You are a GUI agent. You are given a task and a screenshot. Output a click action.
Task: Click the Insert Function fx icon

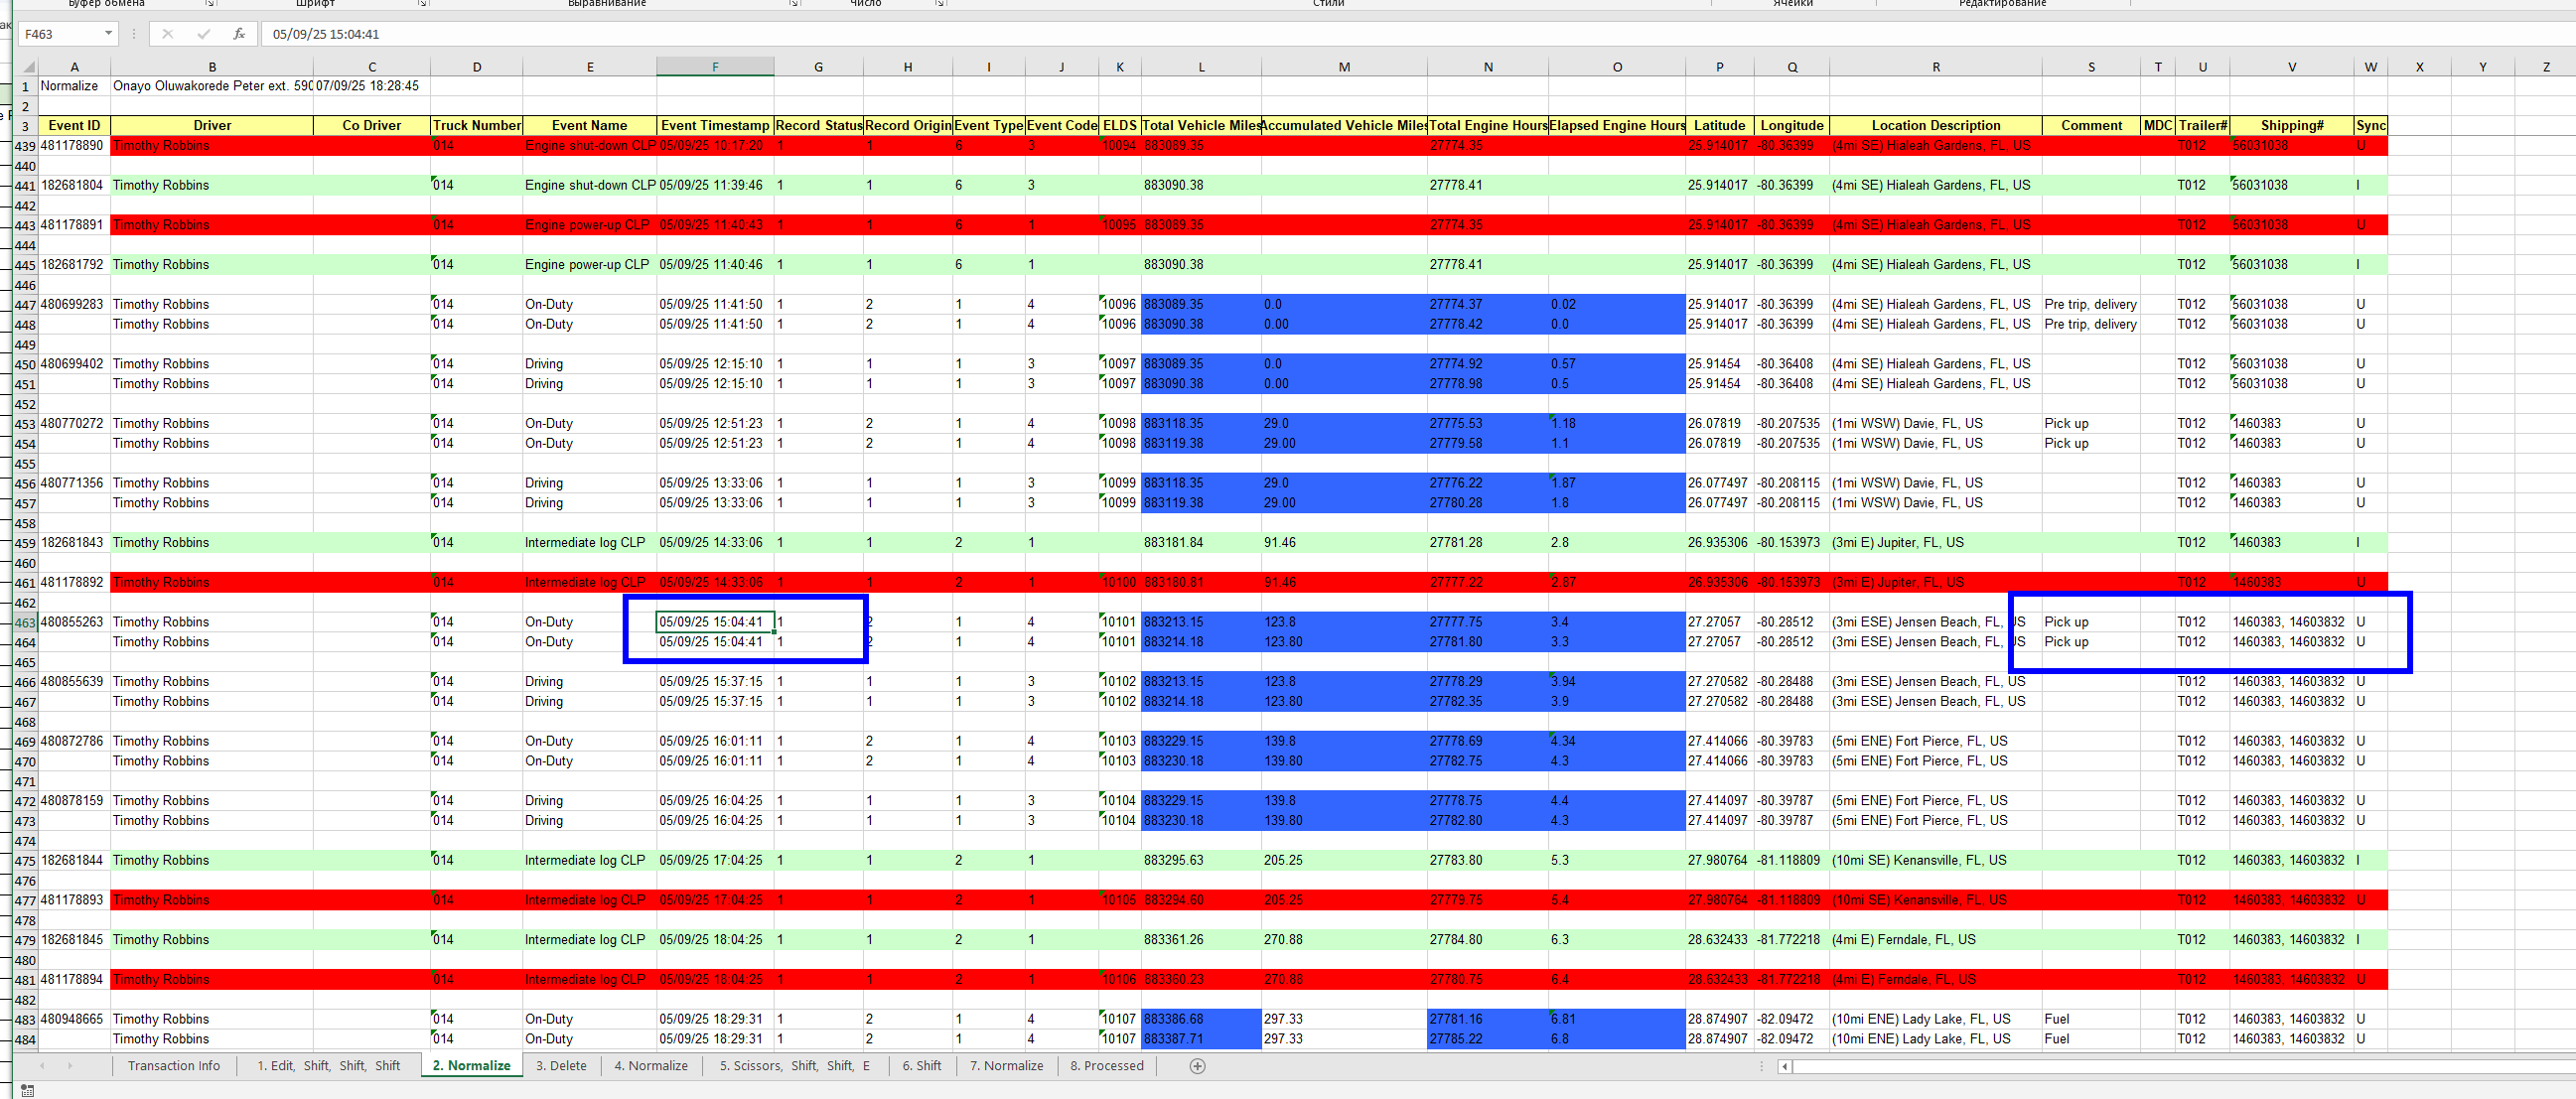tap(239, 34)
